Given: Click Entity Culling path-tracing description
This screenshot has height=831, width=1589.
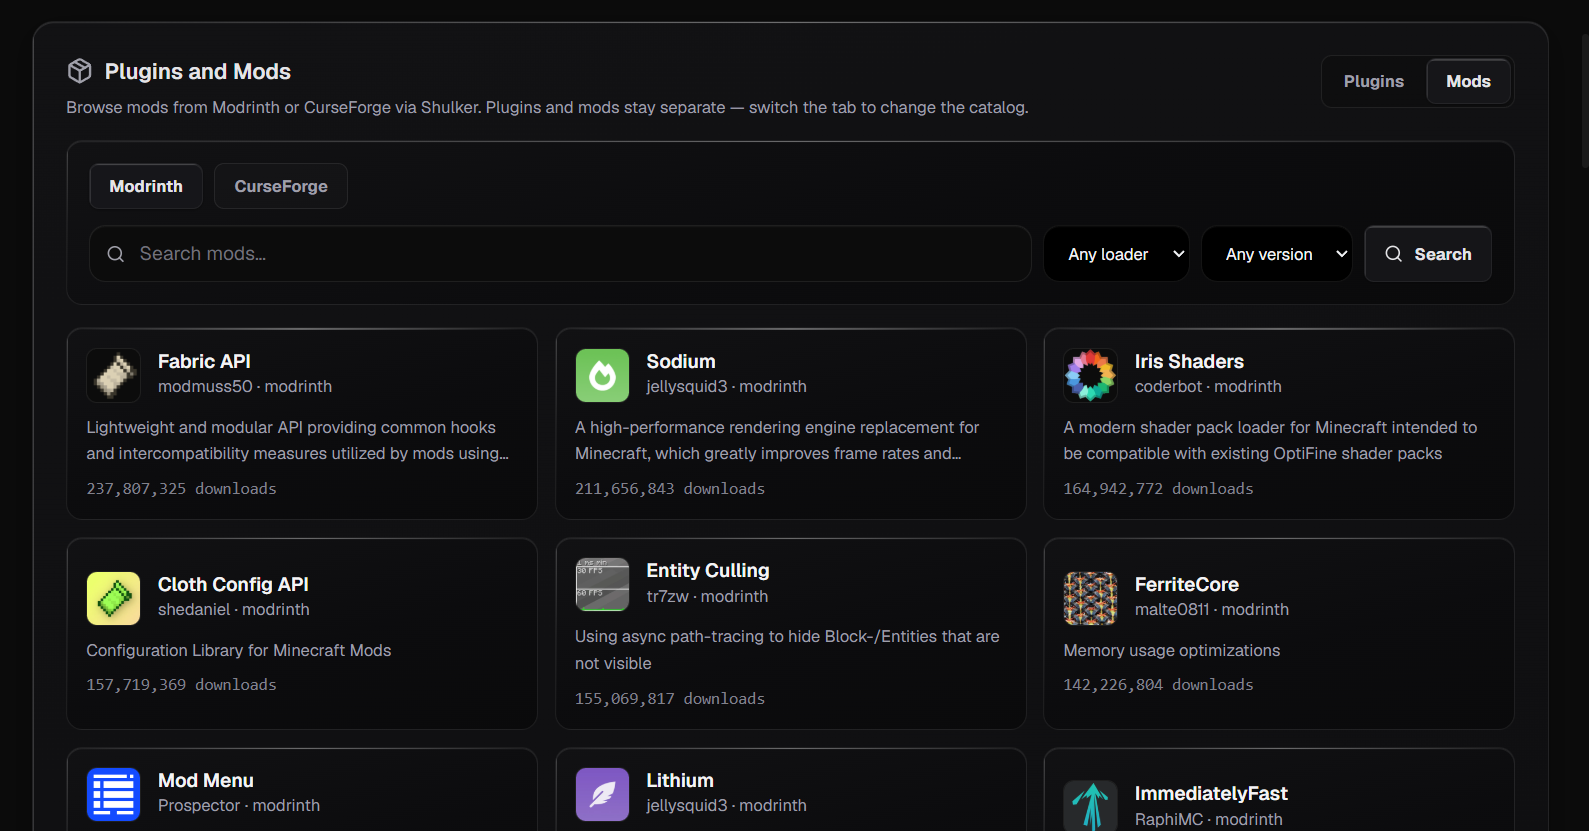Looking at the screenshot, I should (787, 650).
